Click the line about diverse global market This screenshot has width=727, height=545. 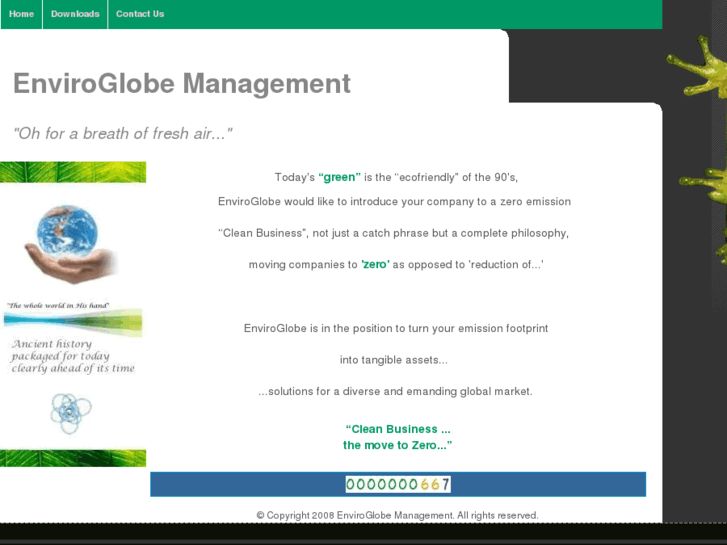click(395, 391)
